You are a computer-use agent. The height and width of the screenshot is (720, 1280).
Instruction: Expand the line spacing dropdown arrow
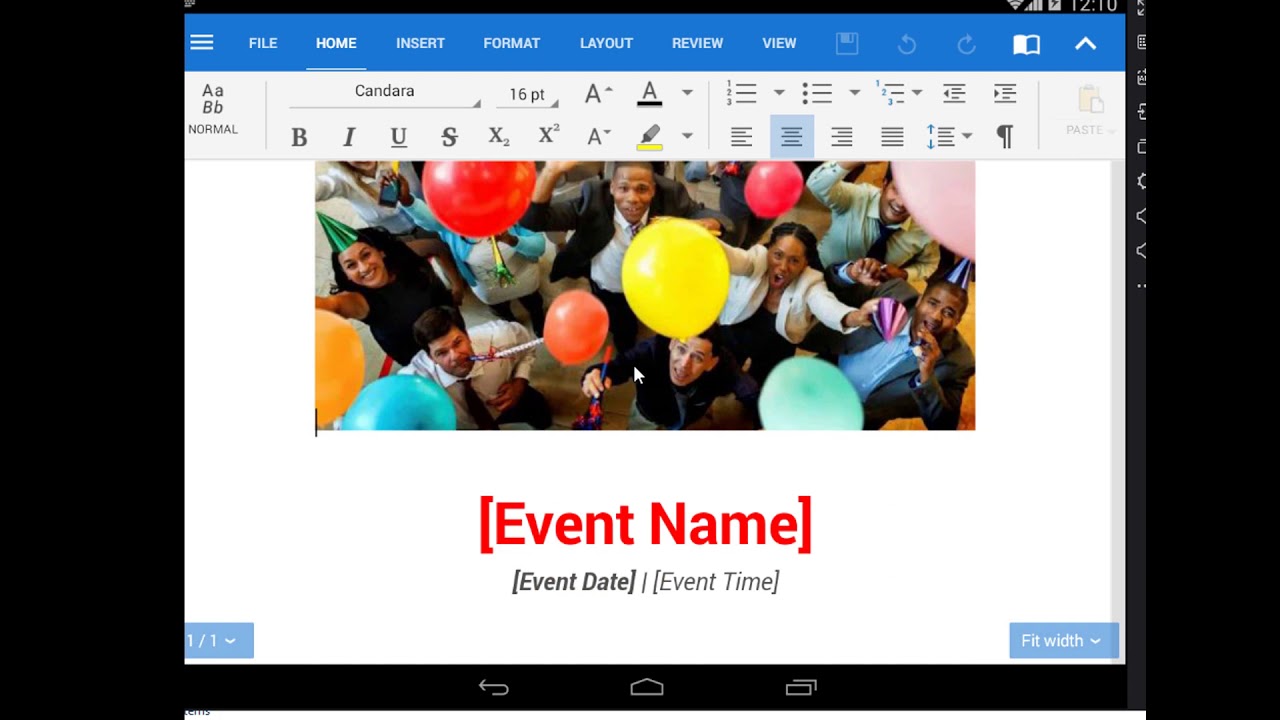[x=967, y=137]
